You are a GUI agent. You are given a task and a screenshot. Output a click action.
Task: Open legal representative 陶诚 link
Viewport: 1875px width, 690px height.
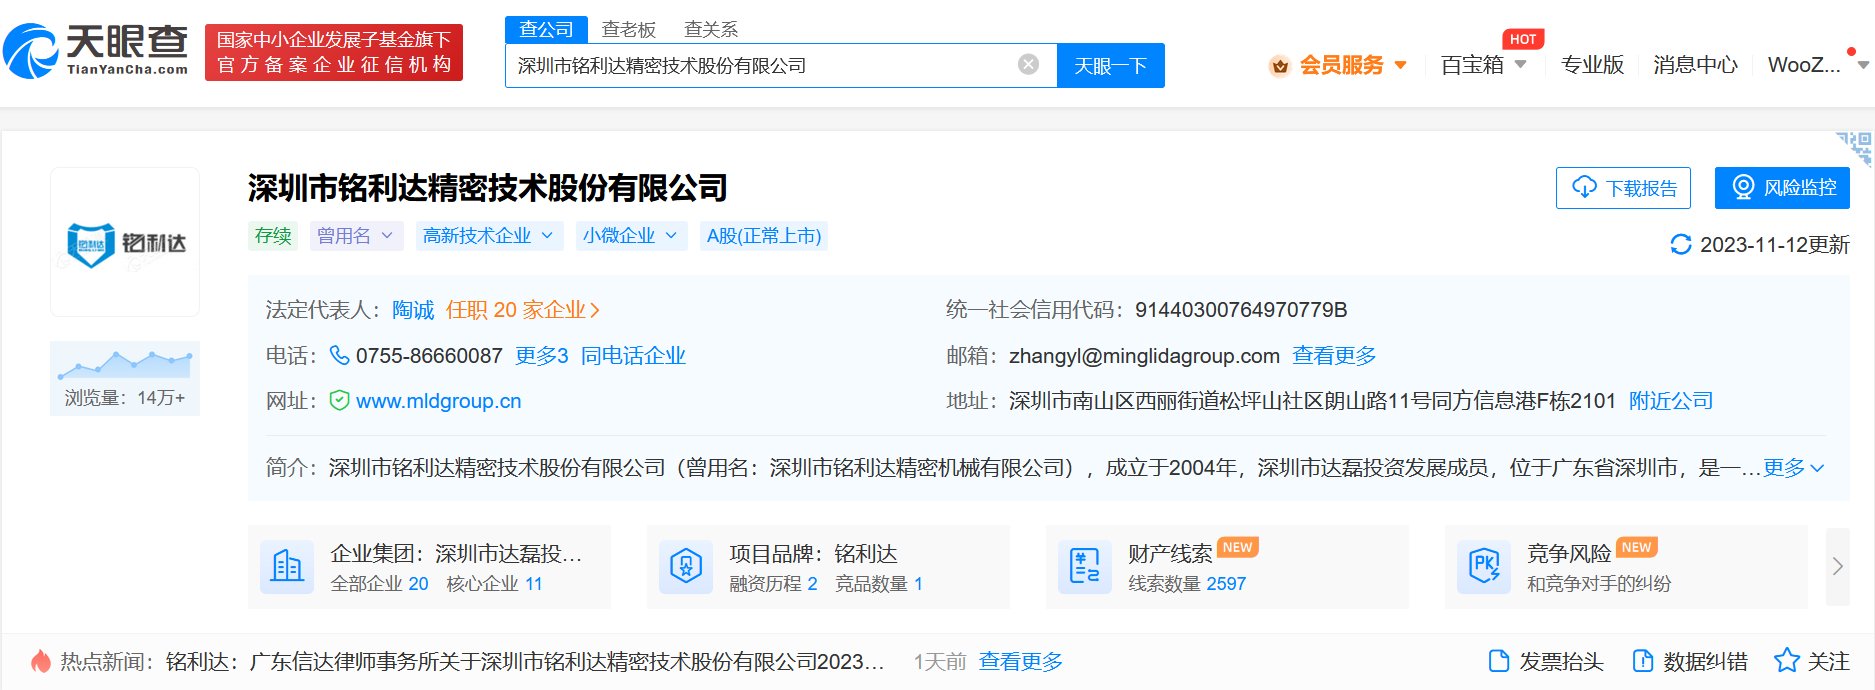[413, 310]
